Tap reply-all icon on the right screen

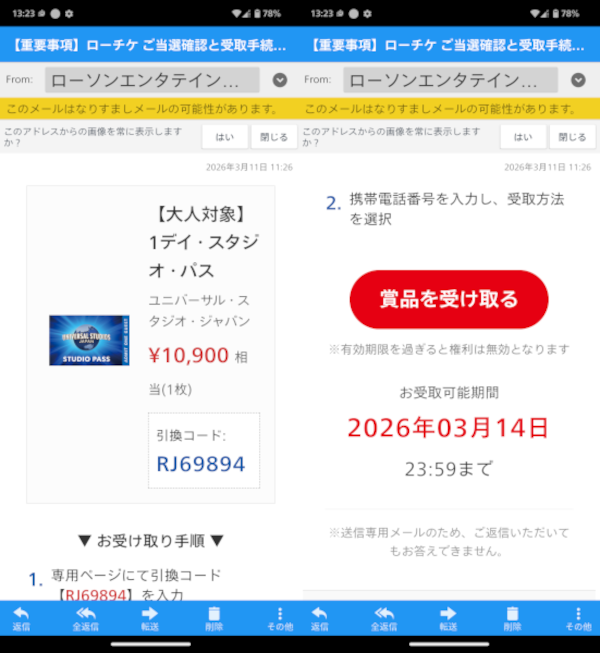385,618
